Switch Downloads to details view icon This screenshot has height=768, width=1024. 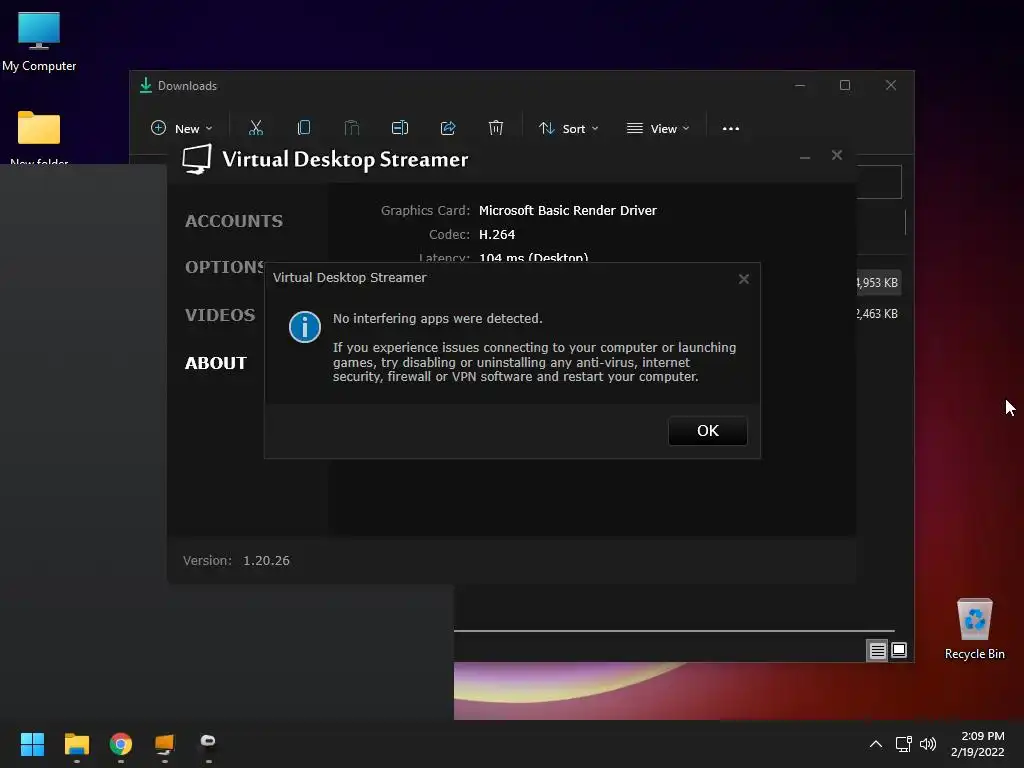coord(877,650)
